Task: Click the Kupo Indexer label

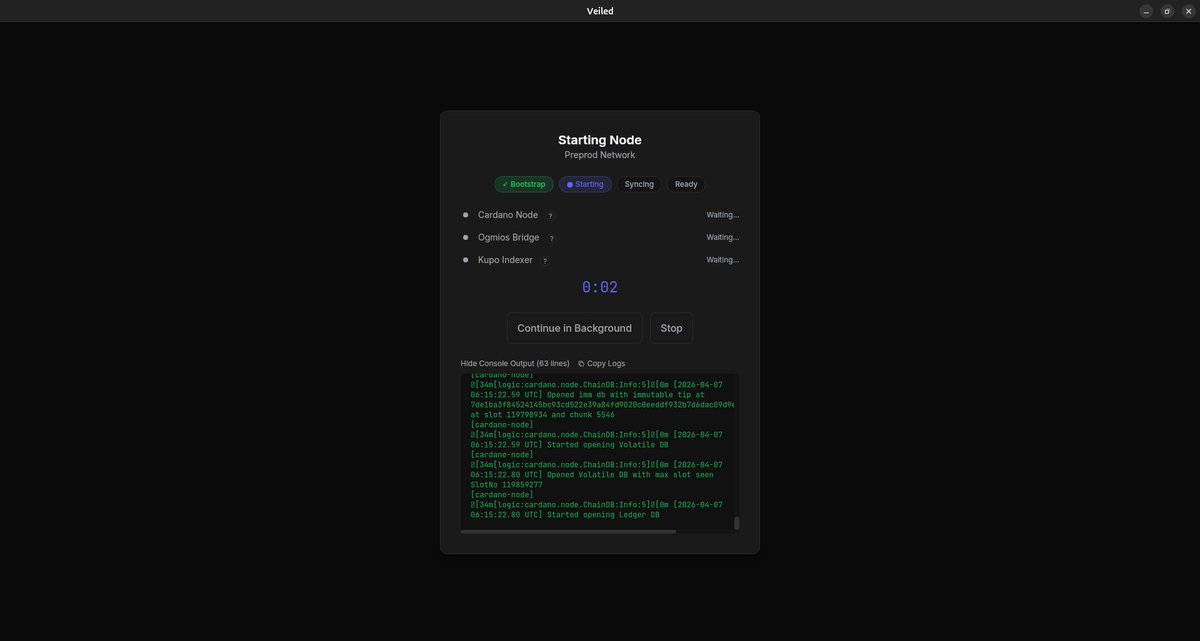Action: [505, 260]
